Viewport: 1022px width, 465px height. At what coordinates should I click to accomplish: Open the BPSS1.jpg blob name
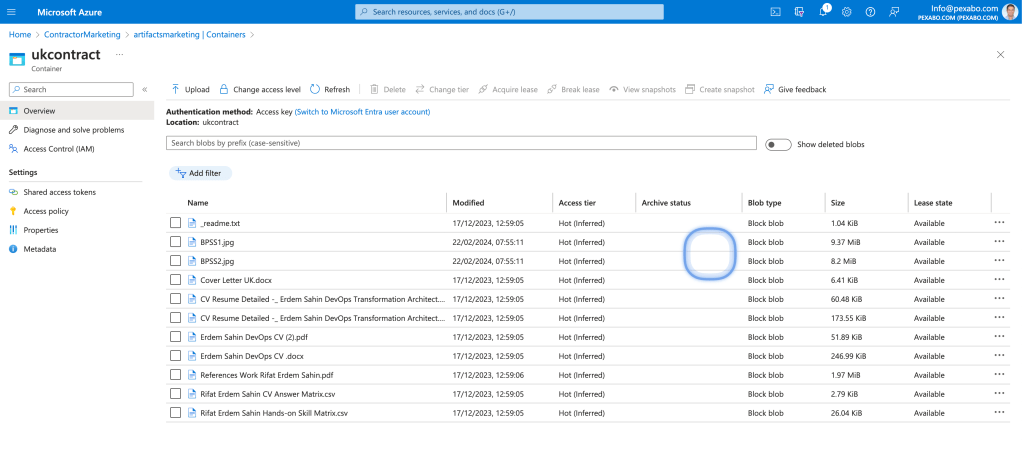click(217, 242)
